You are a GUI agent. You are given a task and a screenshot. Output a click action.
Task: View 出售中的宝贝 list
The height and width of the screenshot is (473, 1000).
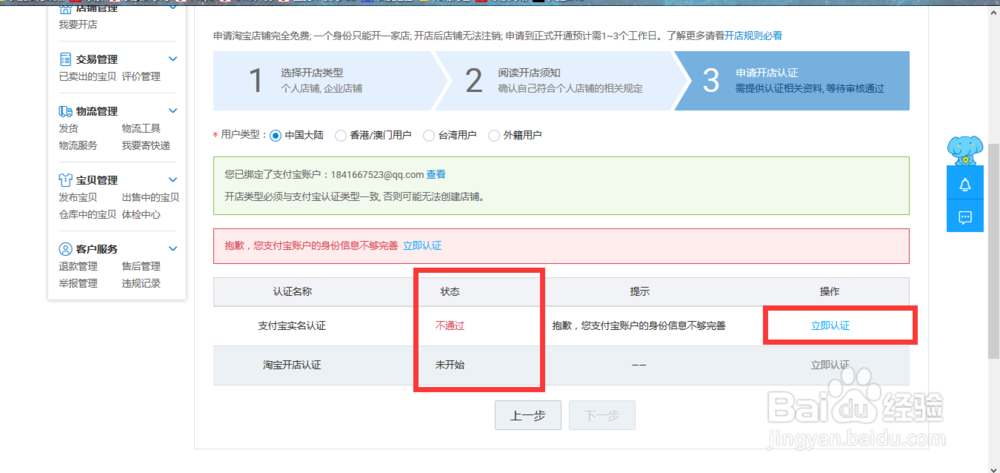[151, 198]
